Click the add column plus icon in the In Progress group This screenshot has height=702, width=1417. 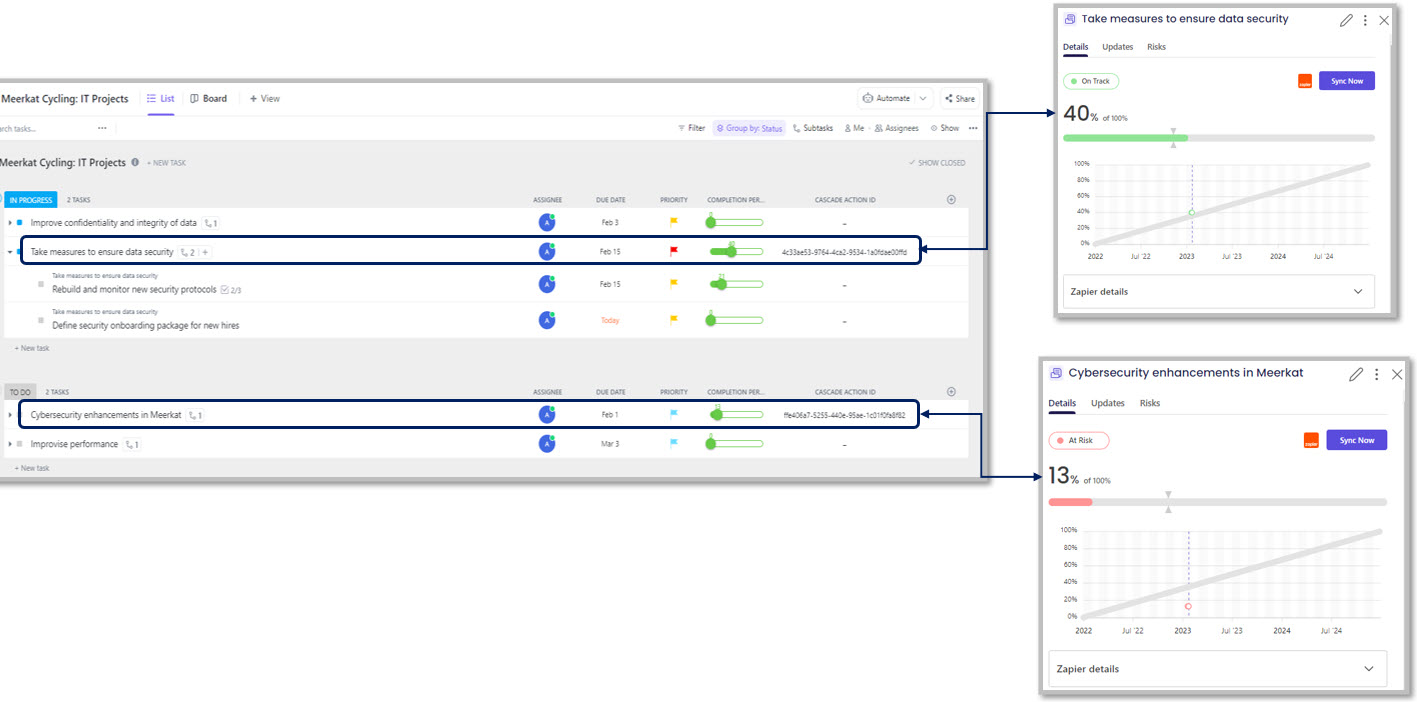tap(951, 200)
